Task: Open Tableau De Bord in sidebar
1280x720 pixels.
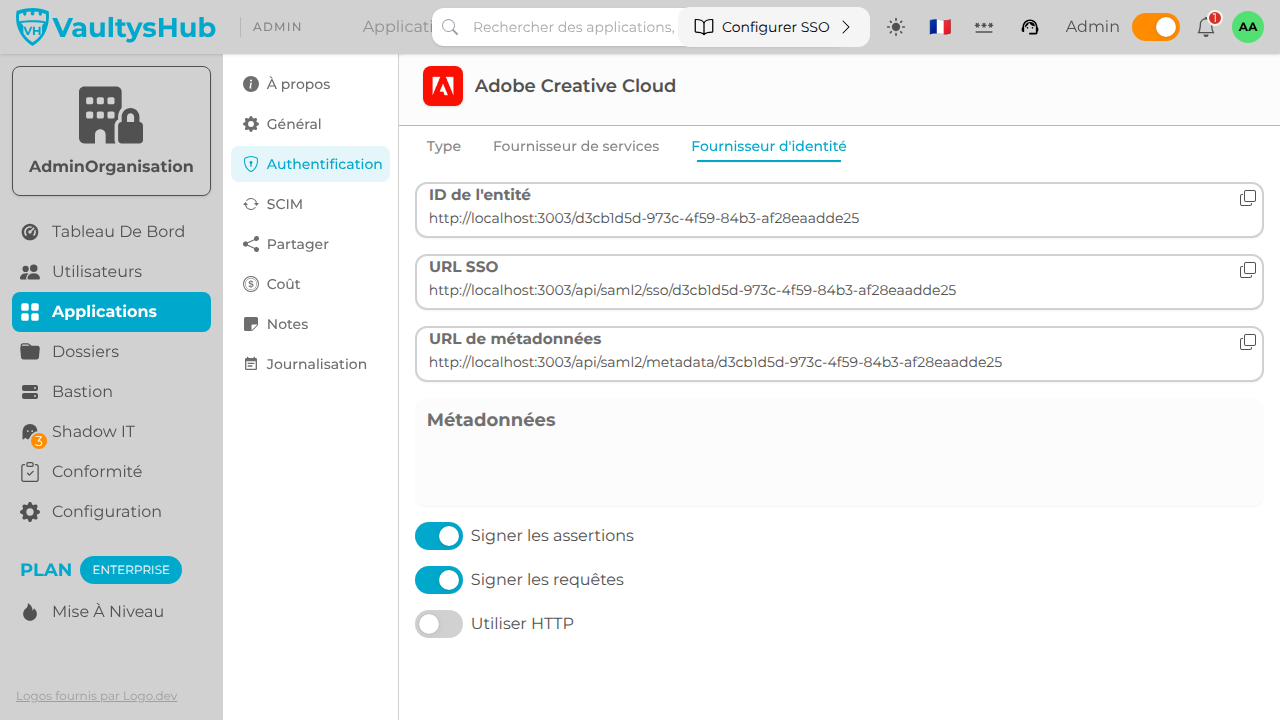Action: point(111,232)
